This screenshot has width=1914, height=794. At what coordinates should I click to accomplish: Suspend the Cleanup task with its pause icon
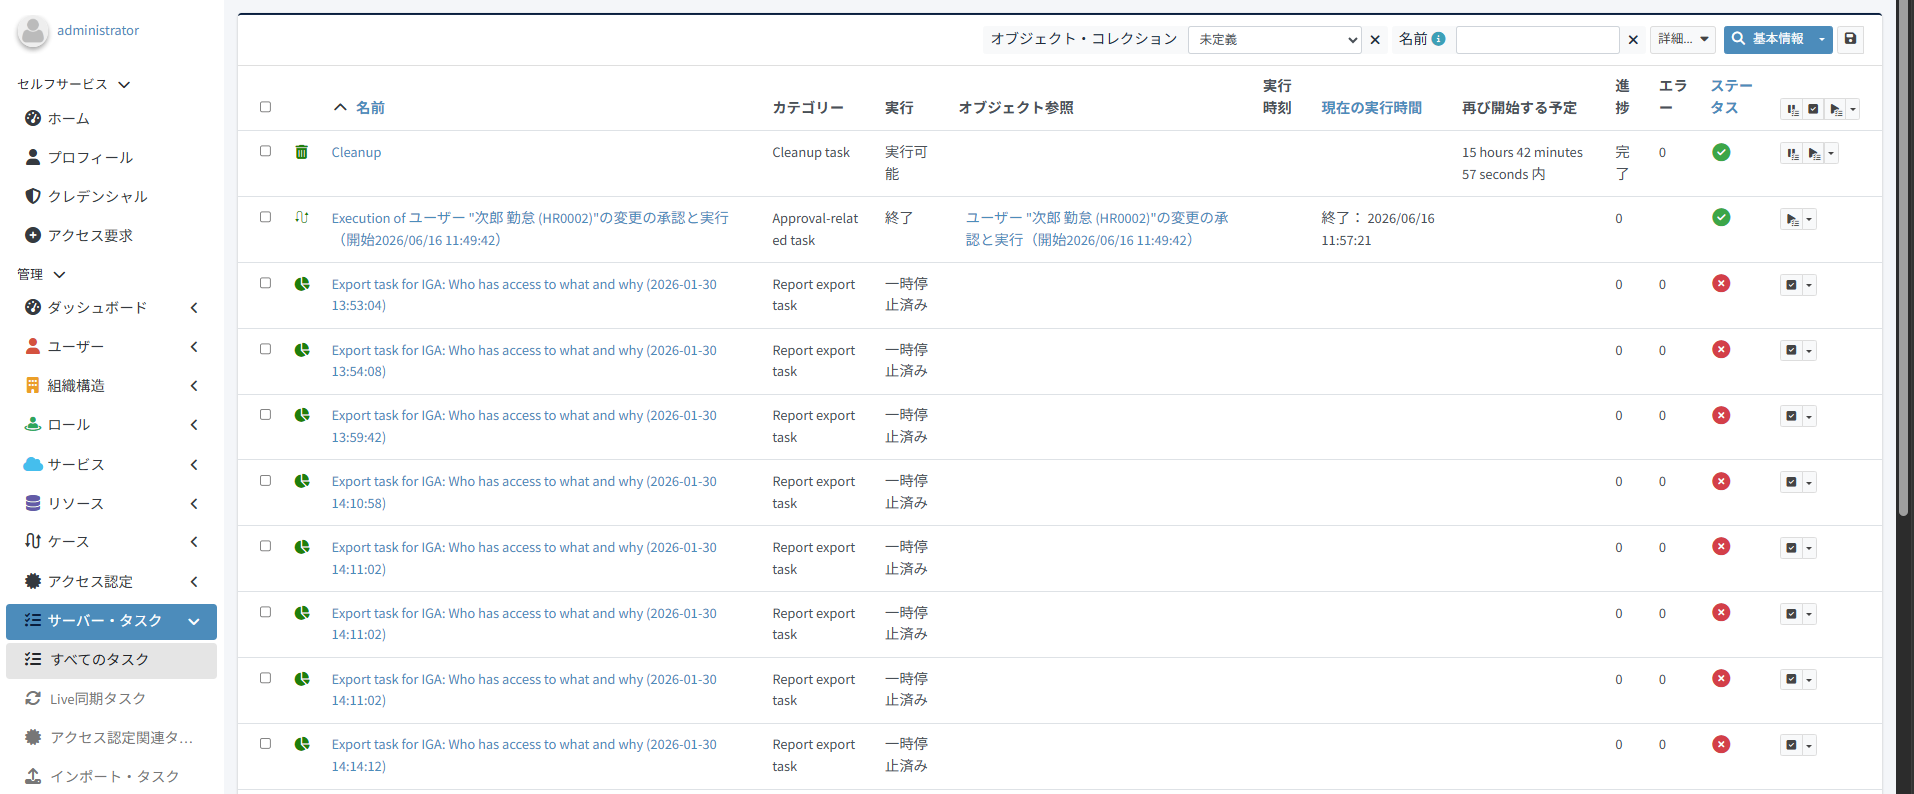pos(1792,153)
